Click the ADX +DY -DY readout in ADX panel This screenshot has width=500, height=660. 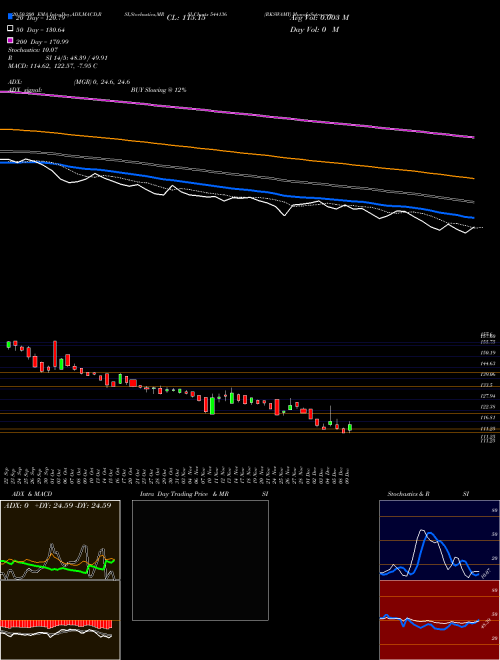pos(57,506)
